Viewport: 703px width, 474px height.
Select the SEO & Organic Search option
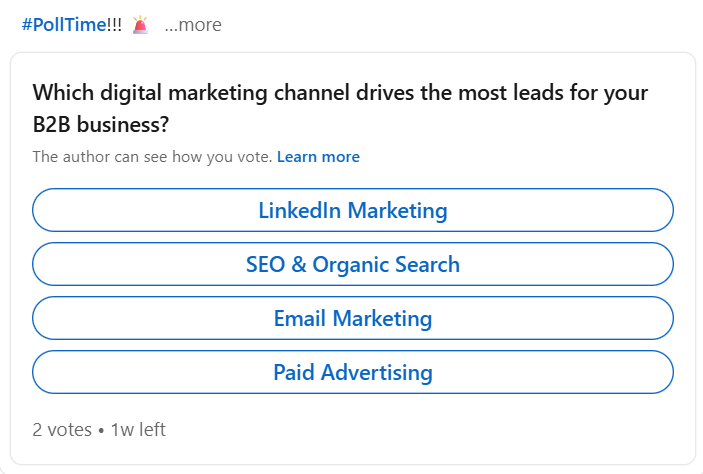353,264
